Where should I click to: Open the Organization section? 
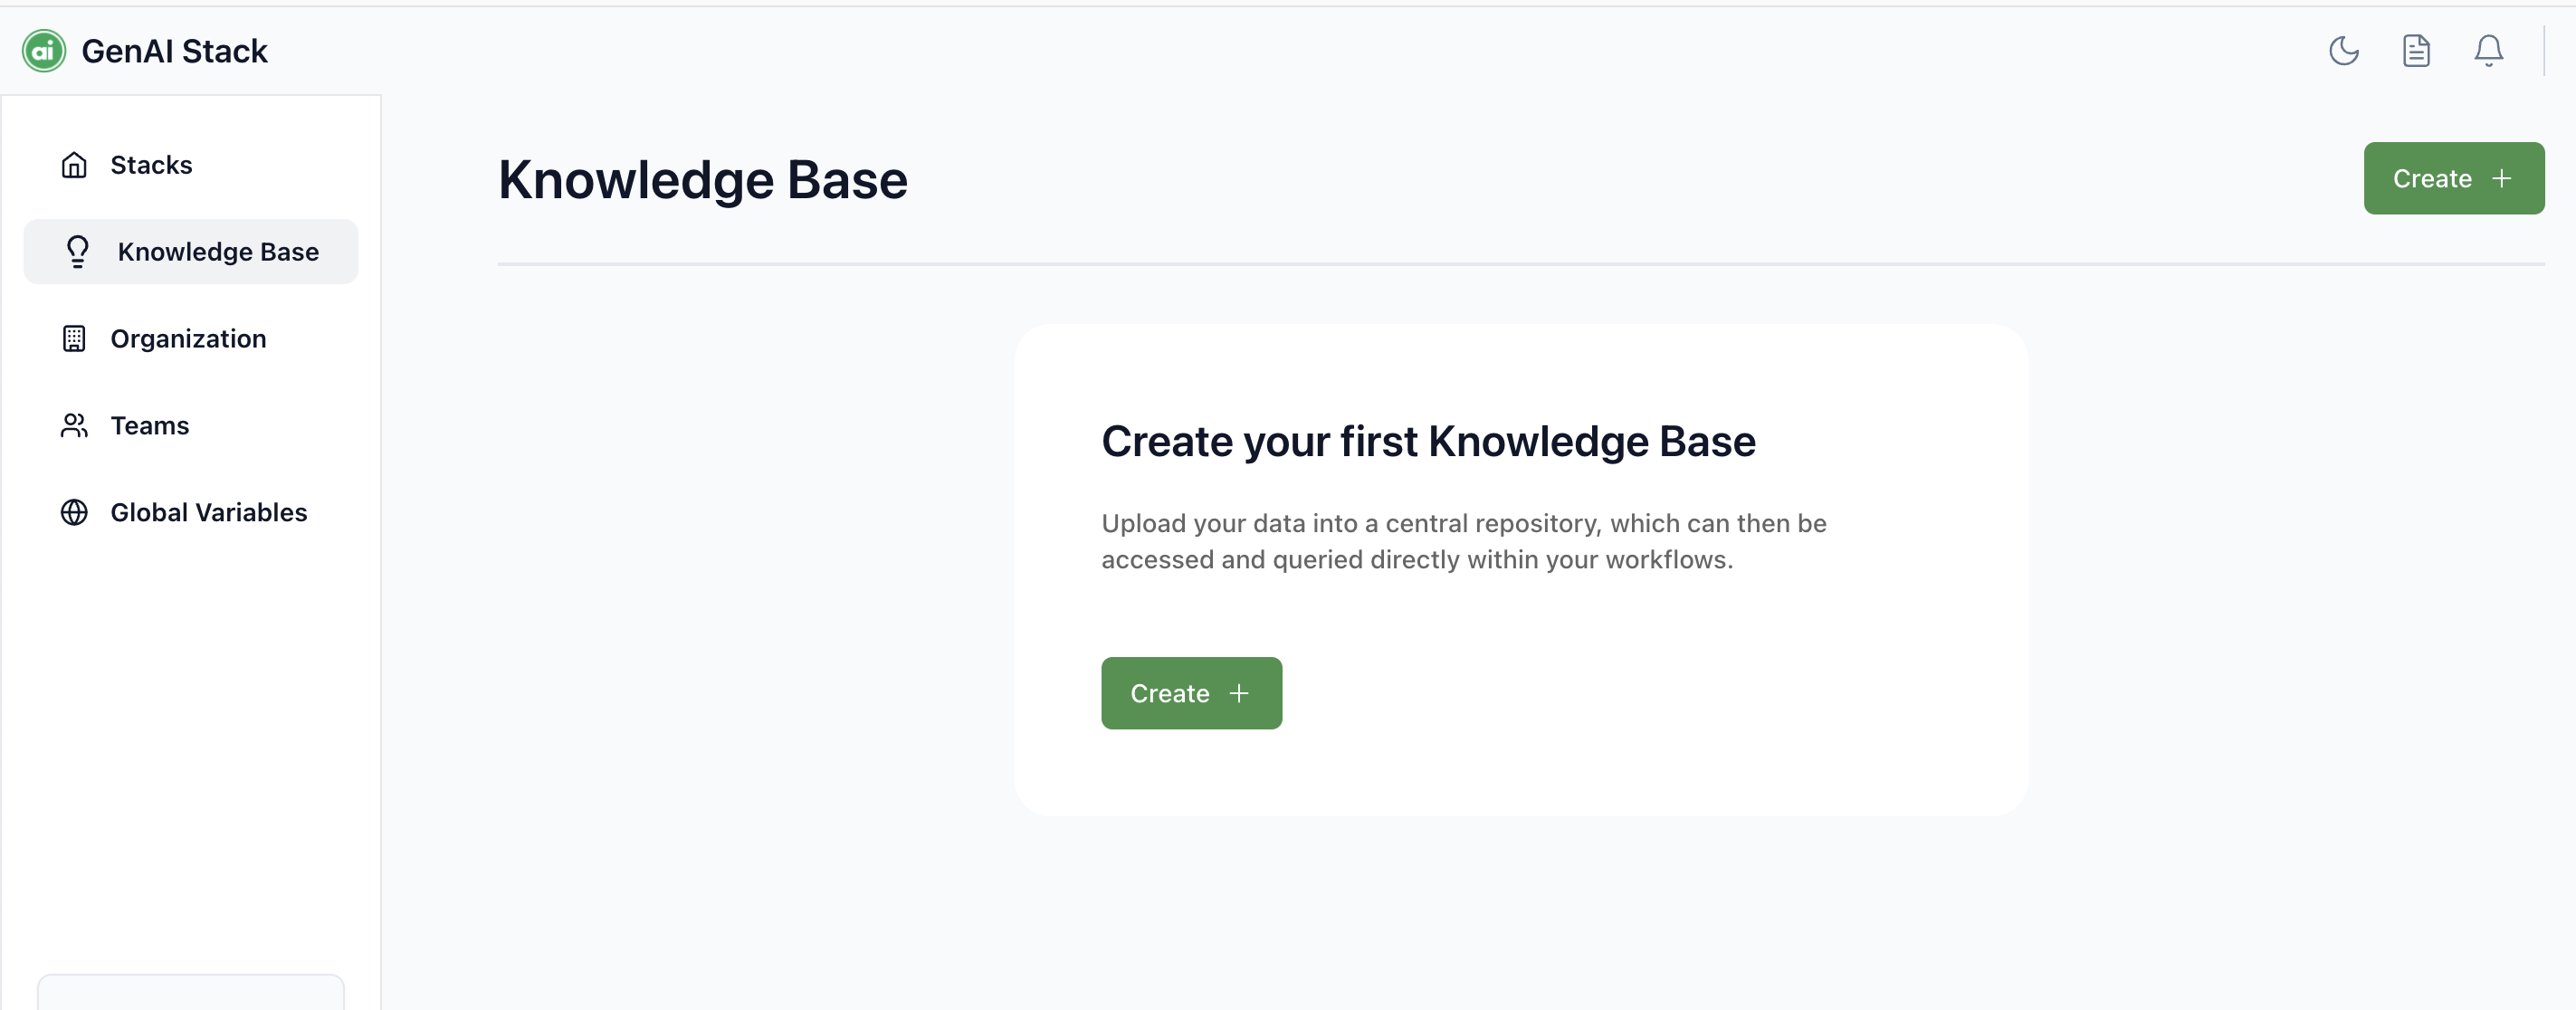tap(188, 339)
